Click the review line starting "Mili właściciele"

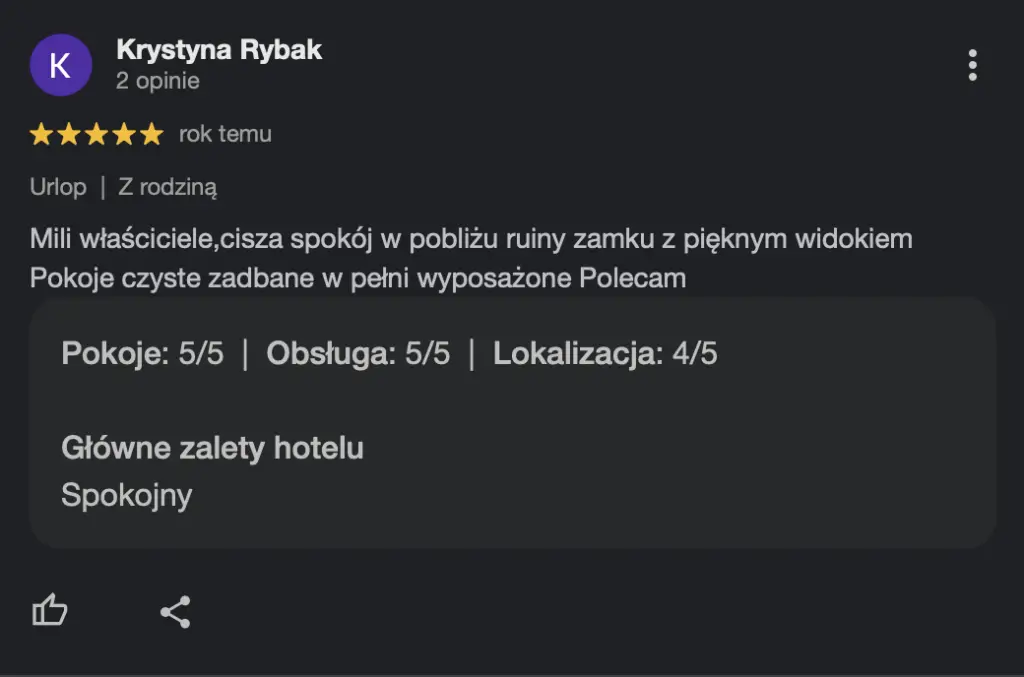pos(471,239)
